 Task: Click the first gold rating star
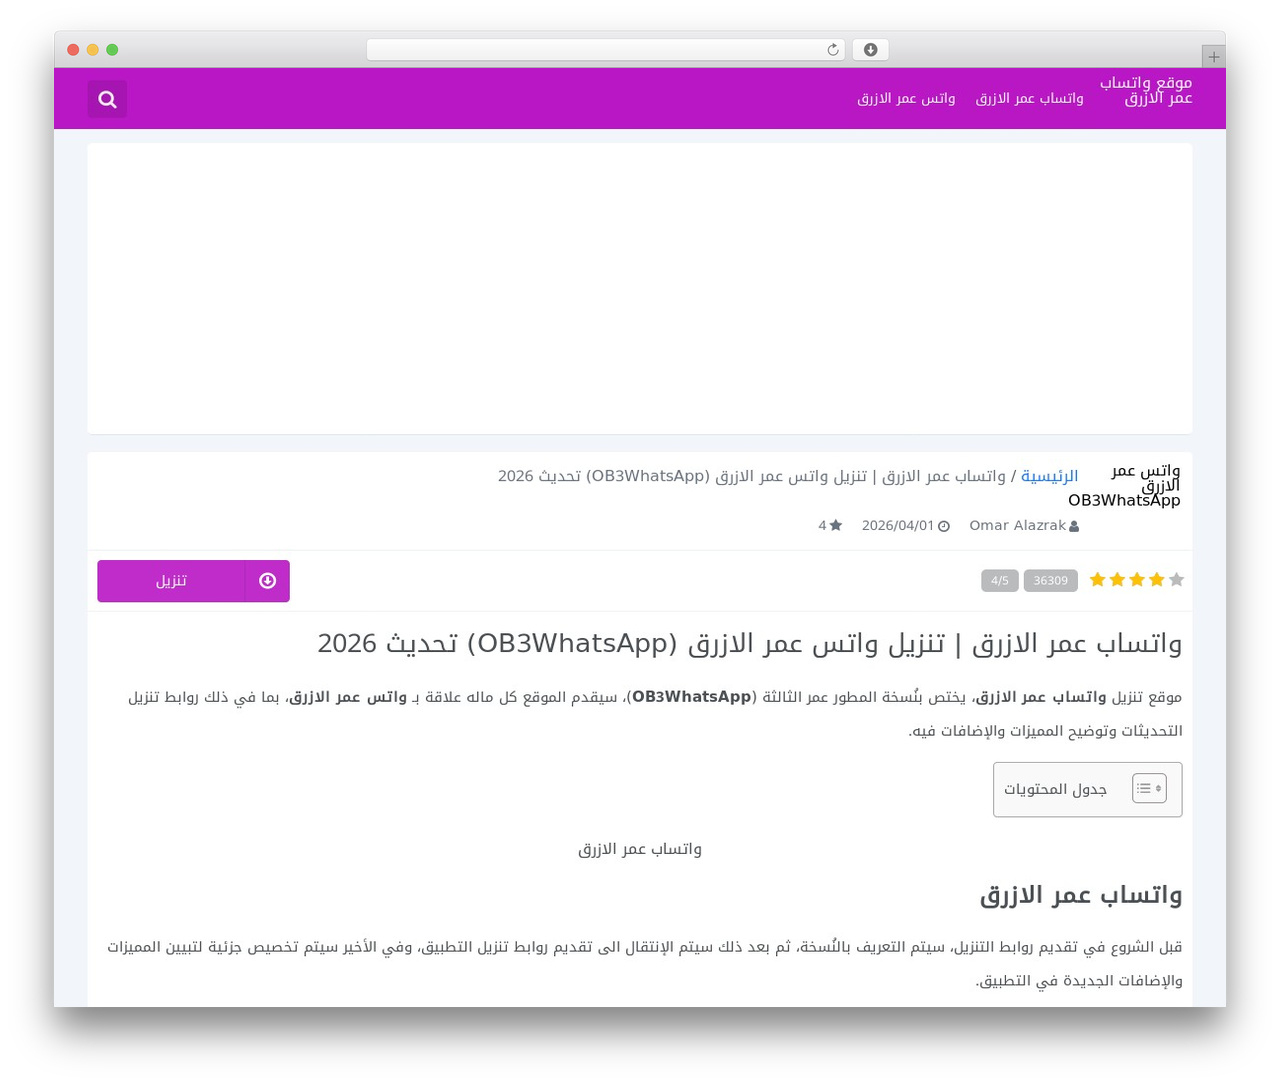1097,580
